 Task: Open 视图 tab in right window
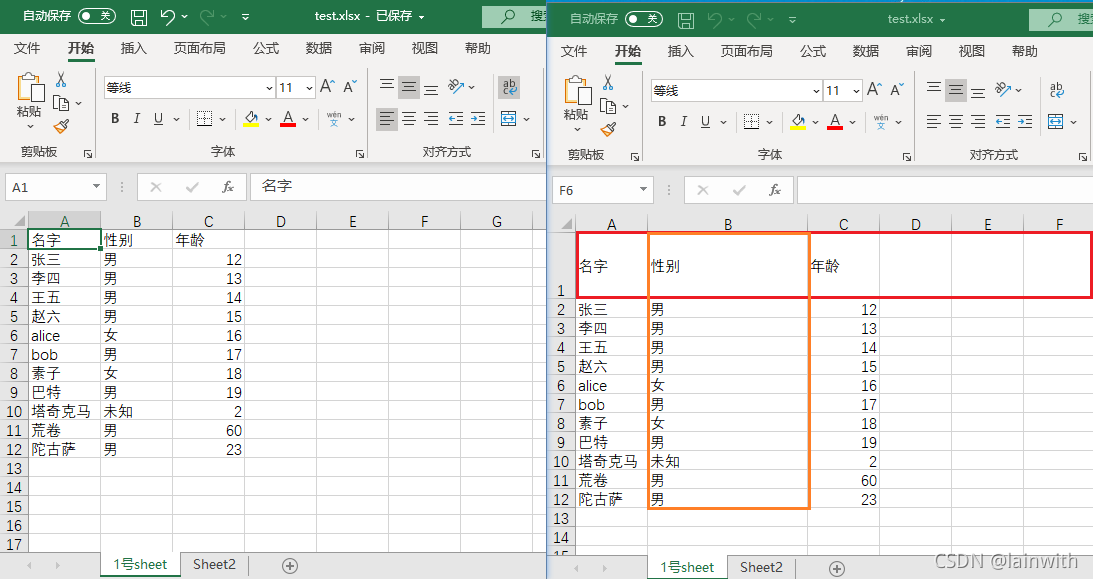[972, 51]
